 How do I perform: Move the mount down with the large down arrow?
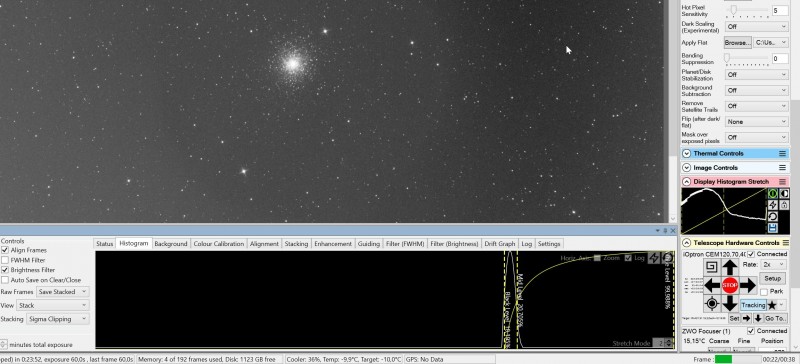(730, 304)
